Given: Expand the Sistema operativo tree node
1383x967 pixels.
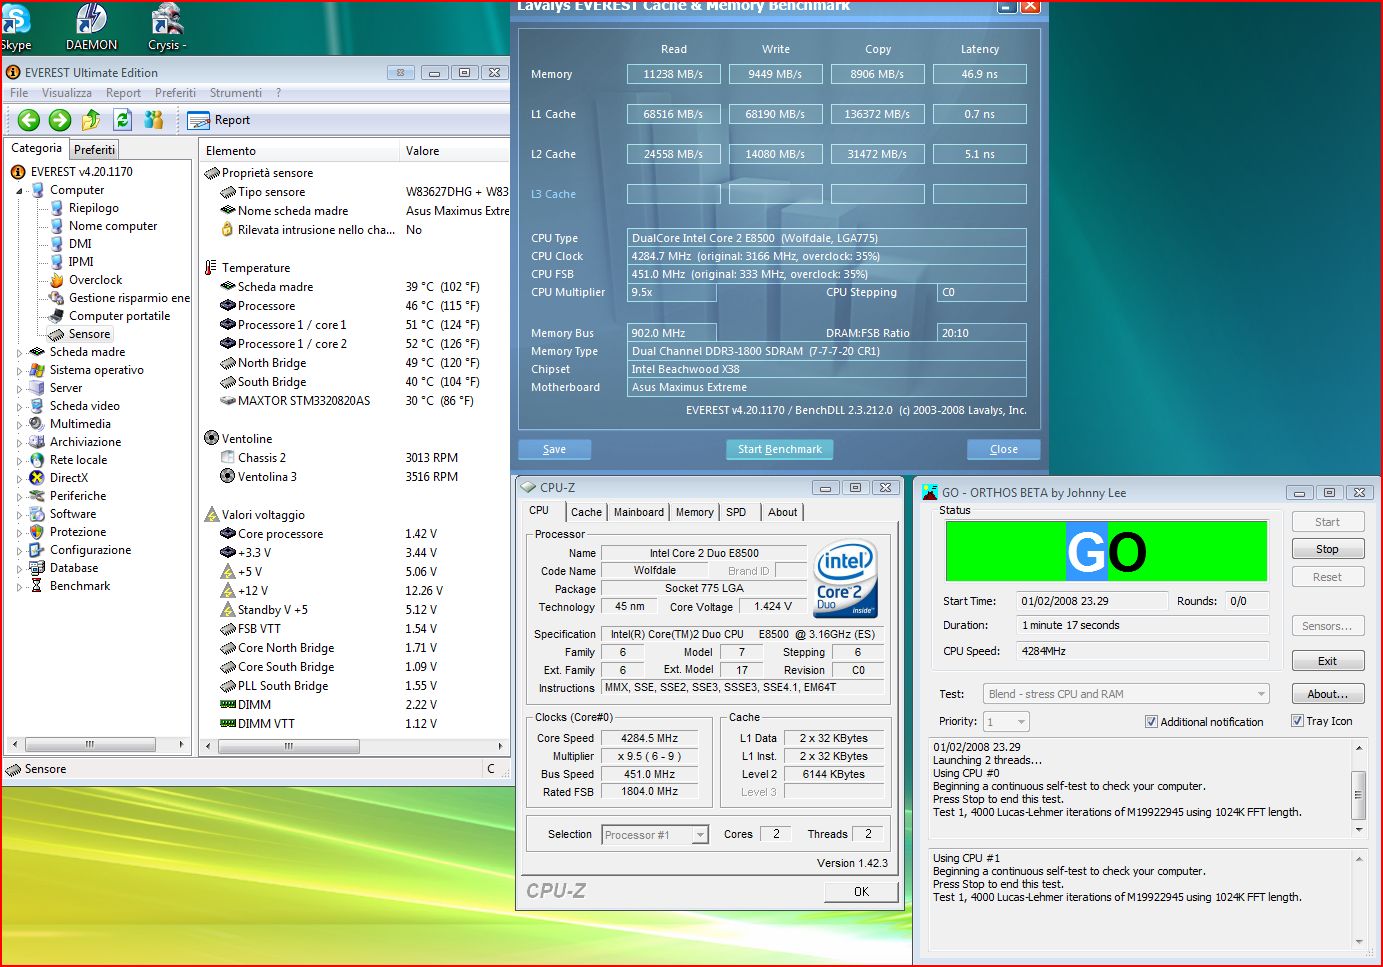Looking at the screenshot, I should click(x=19, y=371).
